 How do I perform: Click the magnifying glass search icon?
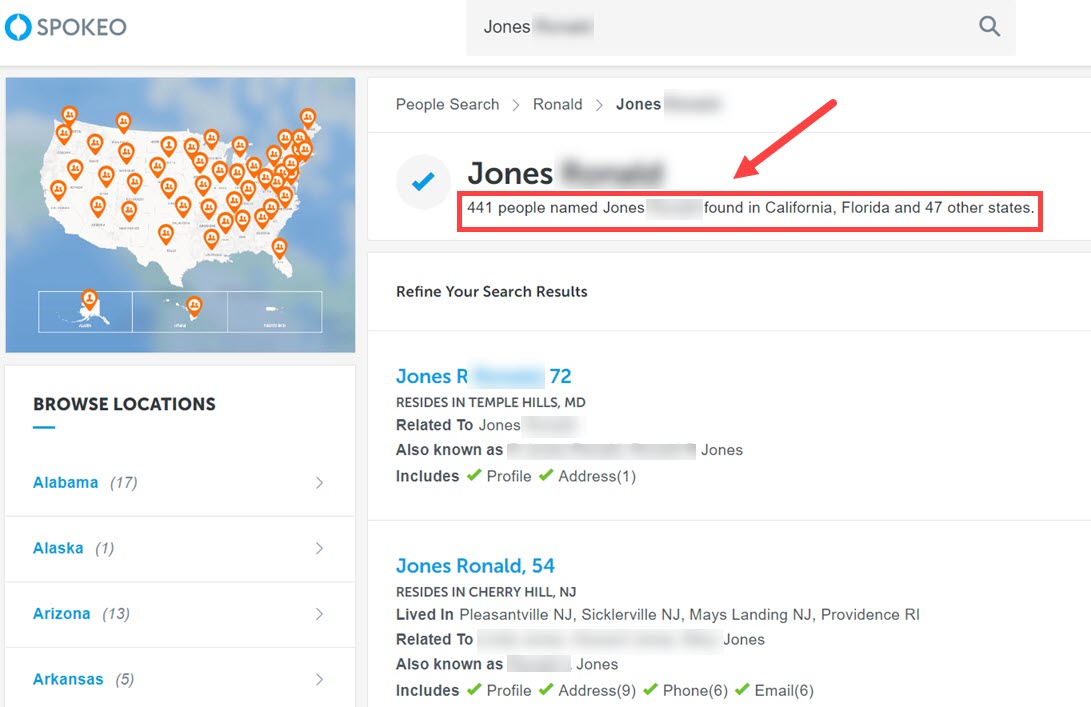[989, 26]
